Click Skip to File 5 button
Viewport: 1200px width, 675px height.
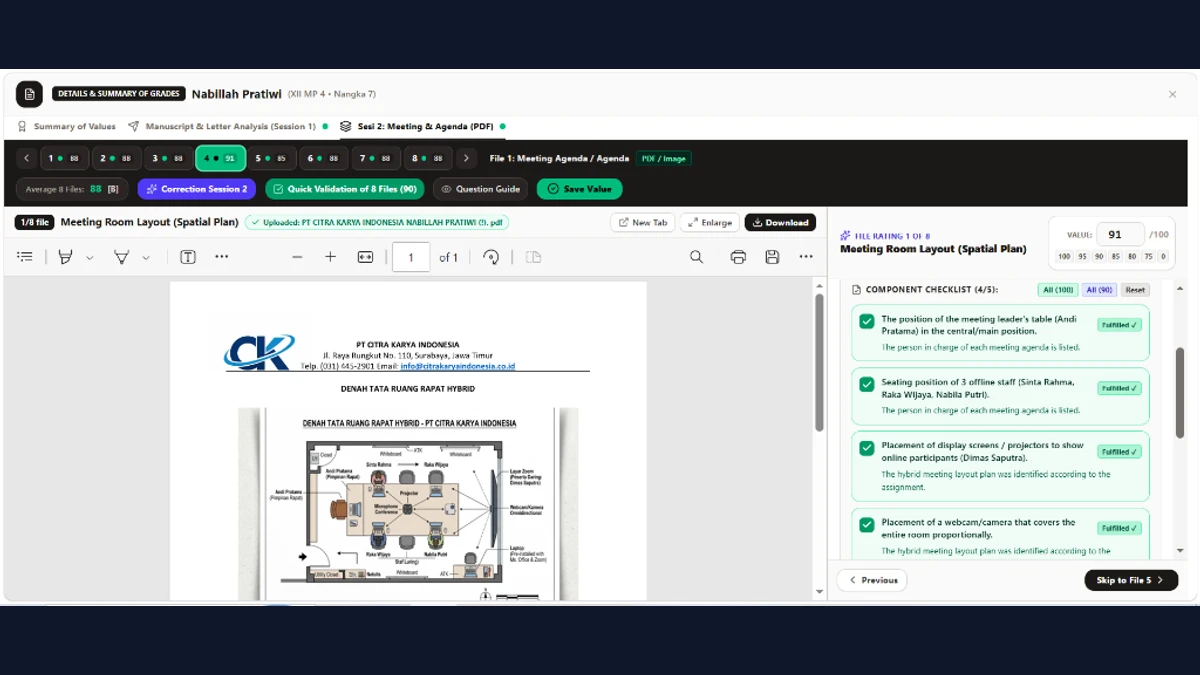click(1131, 580)
